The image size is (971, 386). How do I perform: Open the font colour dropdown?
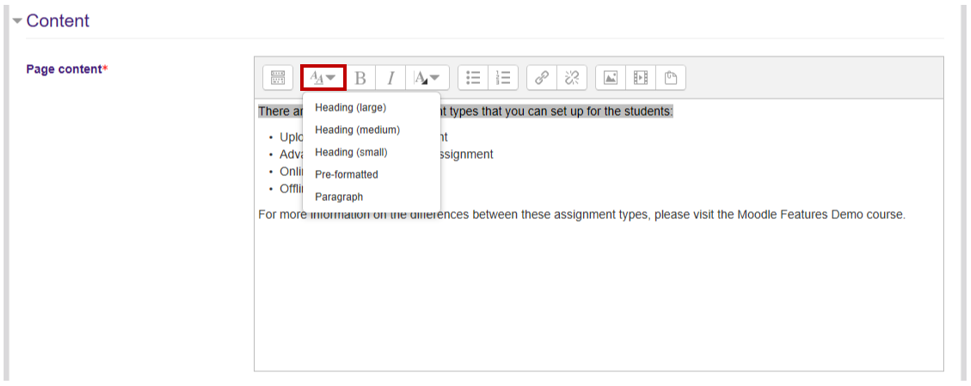coord(427,78)
